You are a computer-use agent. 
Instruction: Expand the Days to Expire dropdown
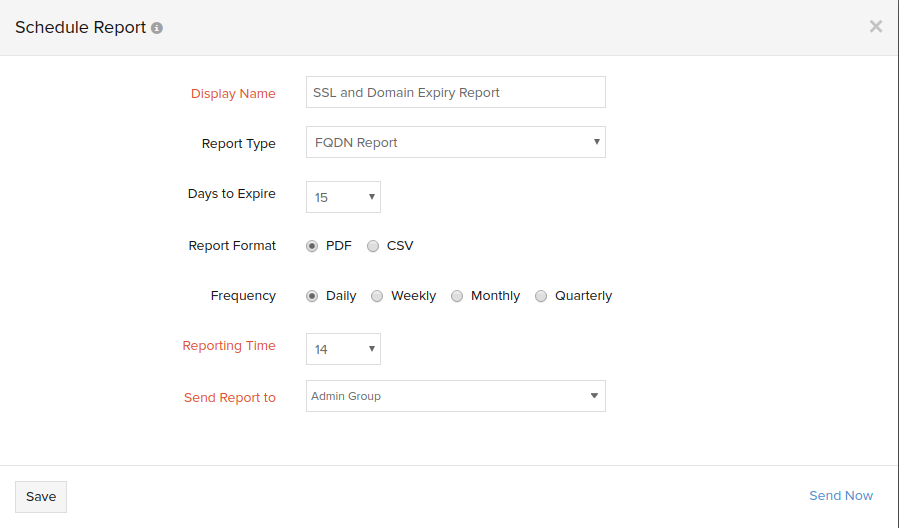click(x=343, y=197)
